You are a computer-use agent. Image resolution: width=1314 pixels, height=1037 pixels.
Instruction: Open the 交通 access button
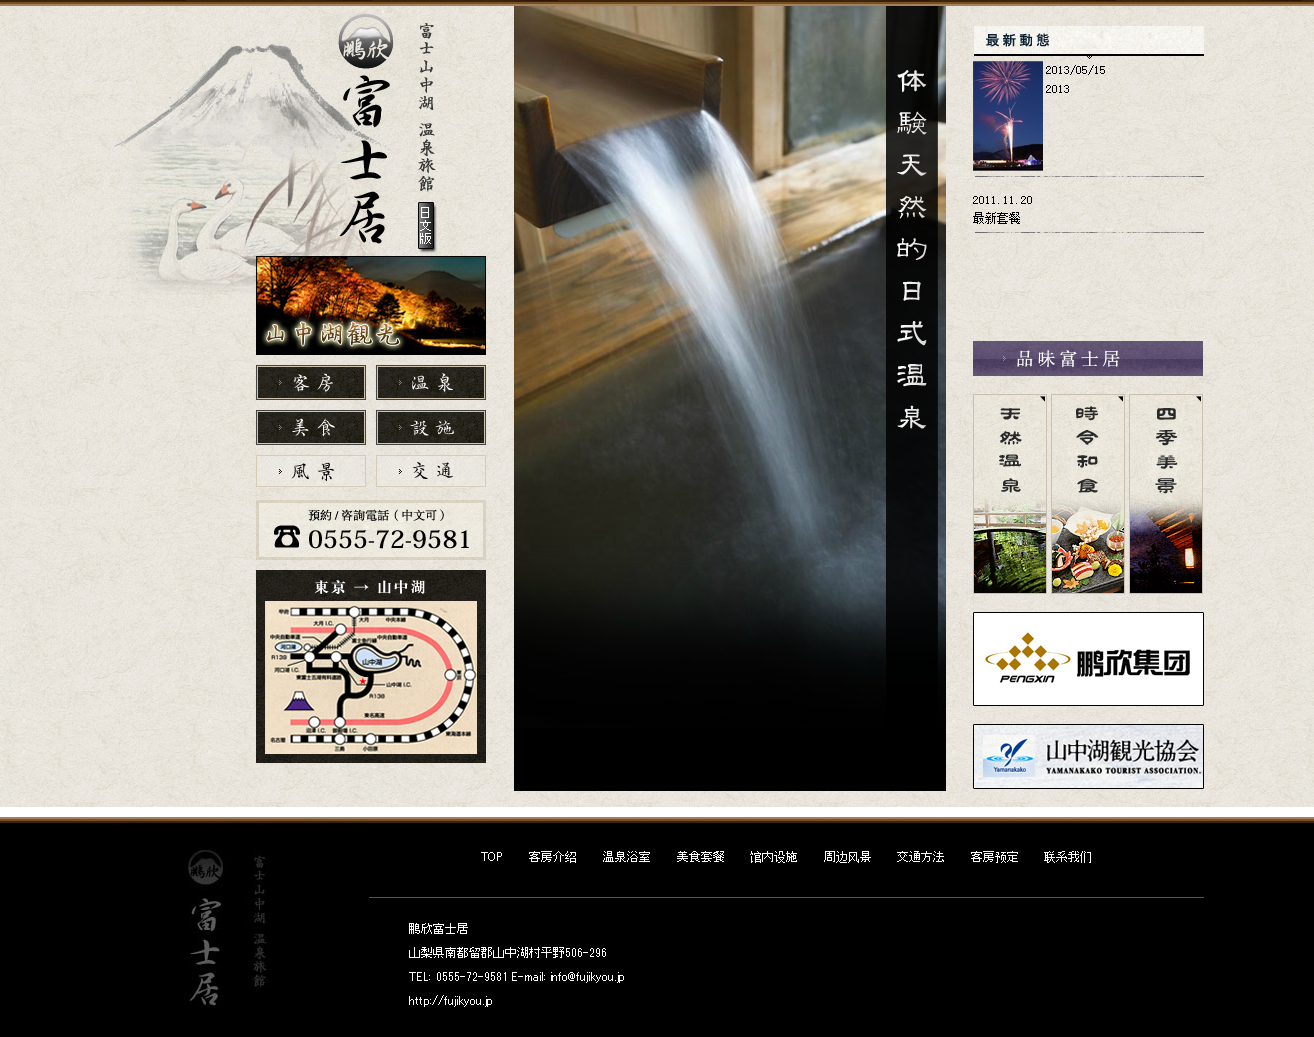pyautogui.click(x=431, y=471)
